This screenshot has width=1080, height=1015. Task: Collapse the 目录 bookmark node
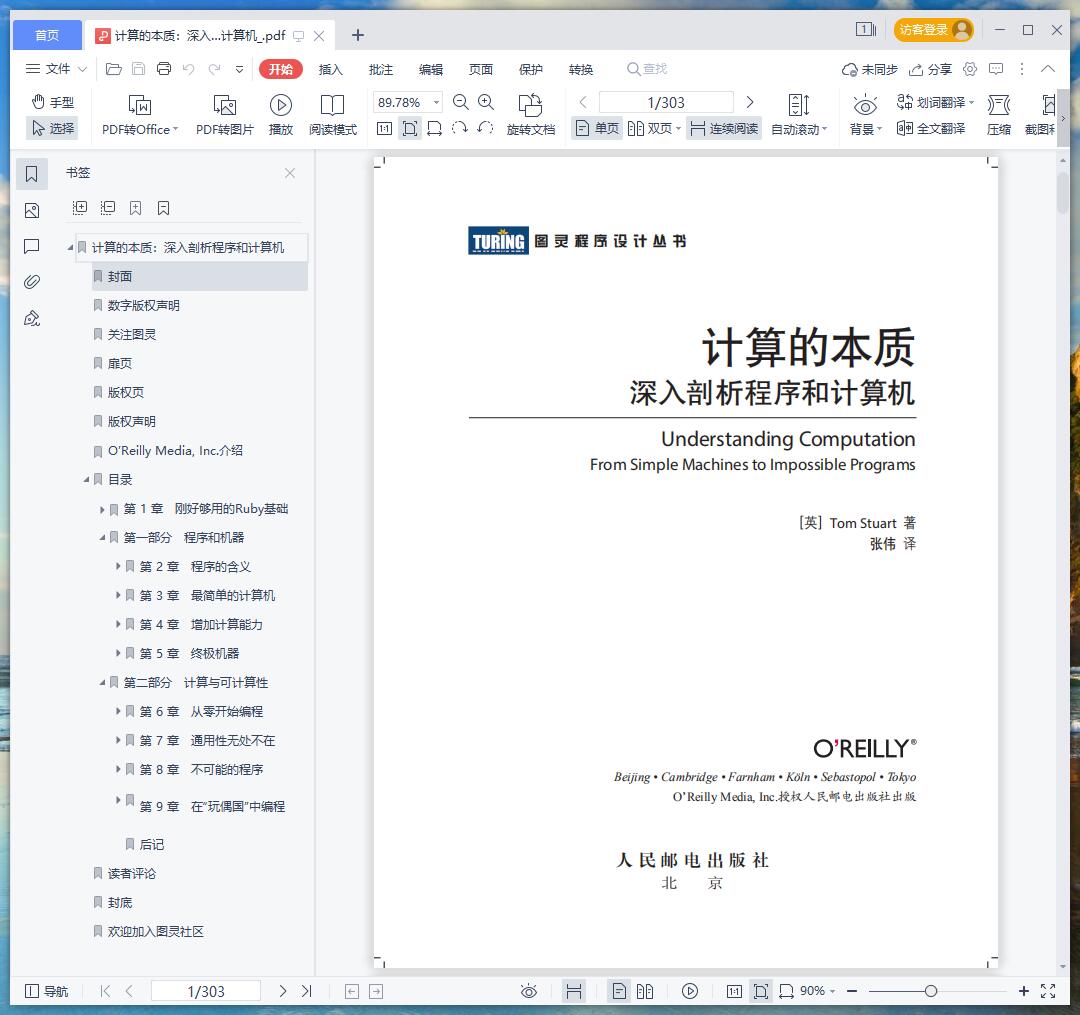click(x=86, y=480)
